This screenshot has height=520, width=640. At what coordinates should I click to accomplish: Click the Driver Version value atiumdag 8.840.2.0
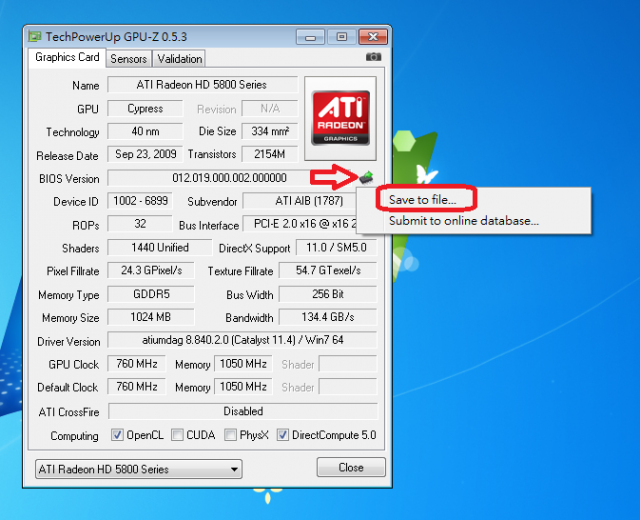pos(242,340)
